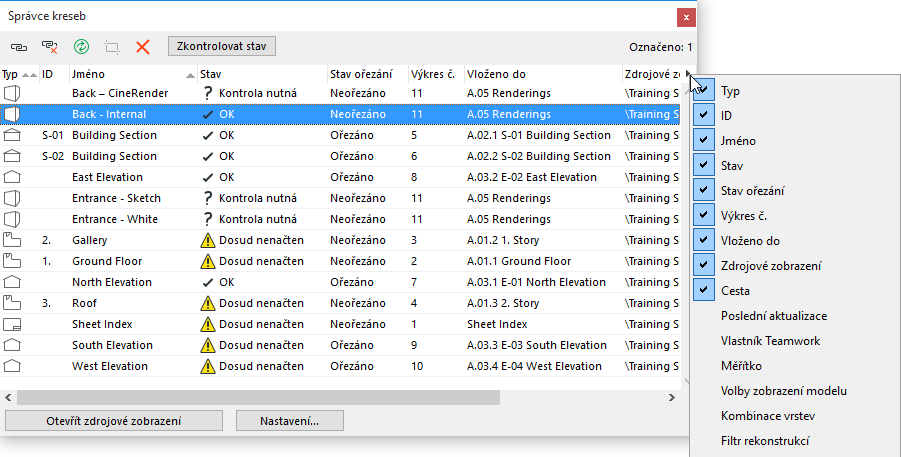The width and height of the screenshot is (901, 457).
Task: Click the red delete X icon
Action: 143,46
